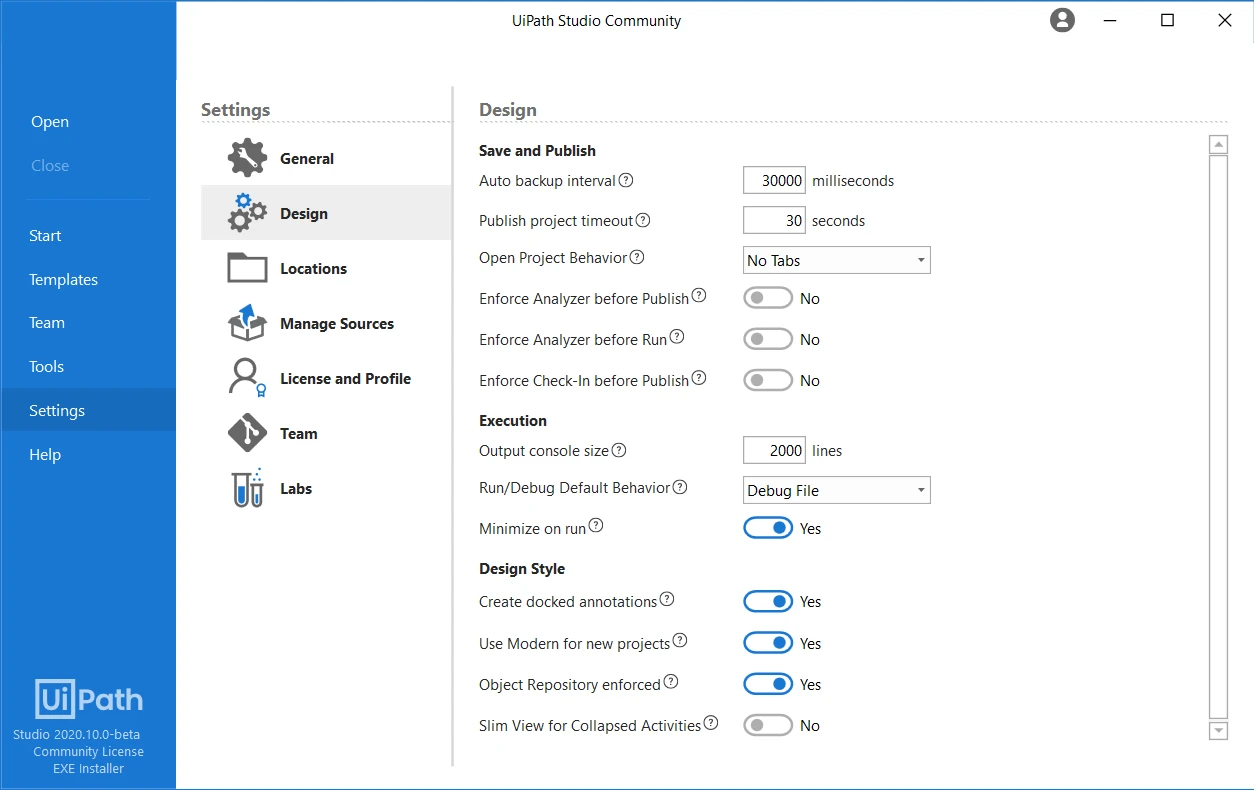The height and width of the screenshot is (790, 1254).
Task: Click the Locations folder icon
Action: click(247, 268)
